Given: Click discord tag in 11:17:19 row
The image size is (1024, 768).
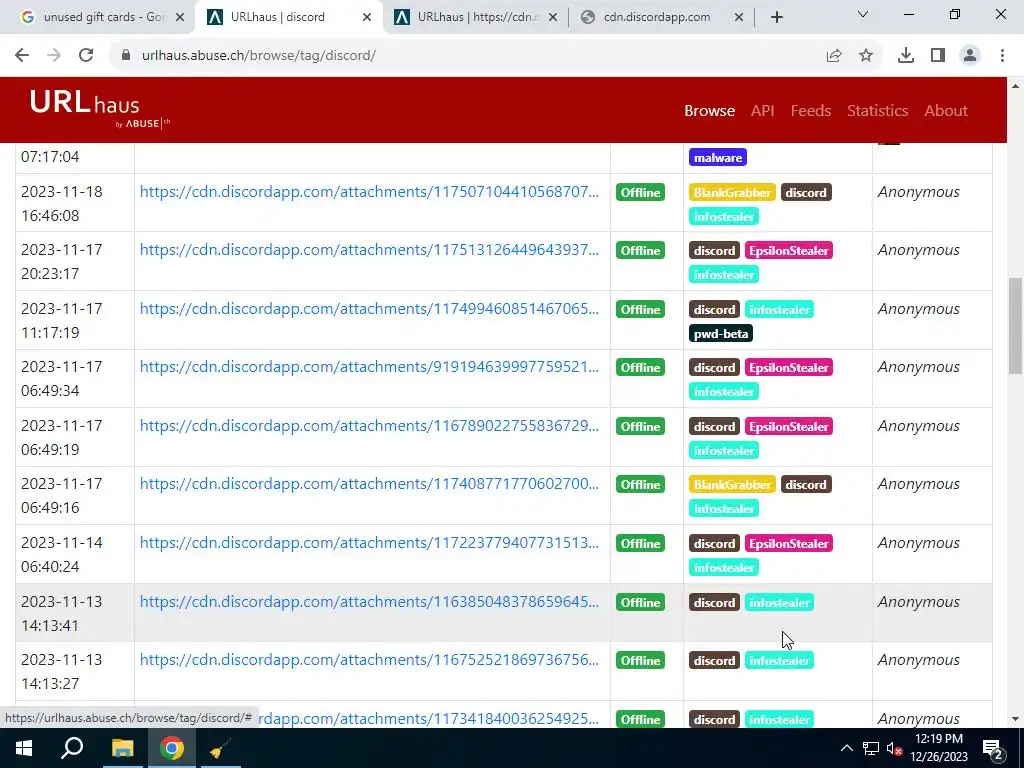Looking at the screenshot, I should point(714,309).
